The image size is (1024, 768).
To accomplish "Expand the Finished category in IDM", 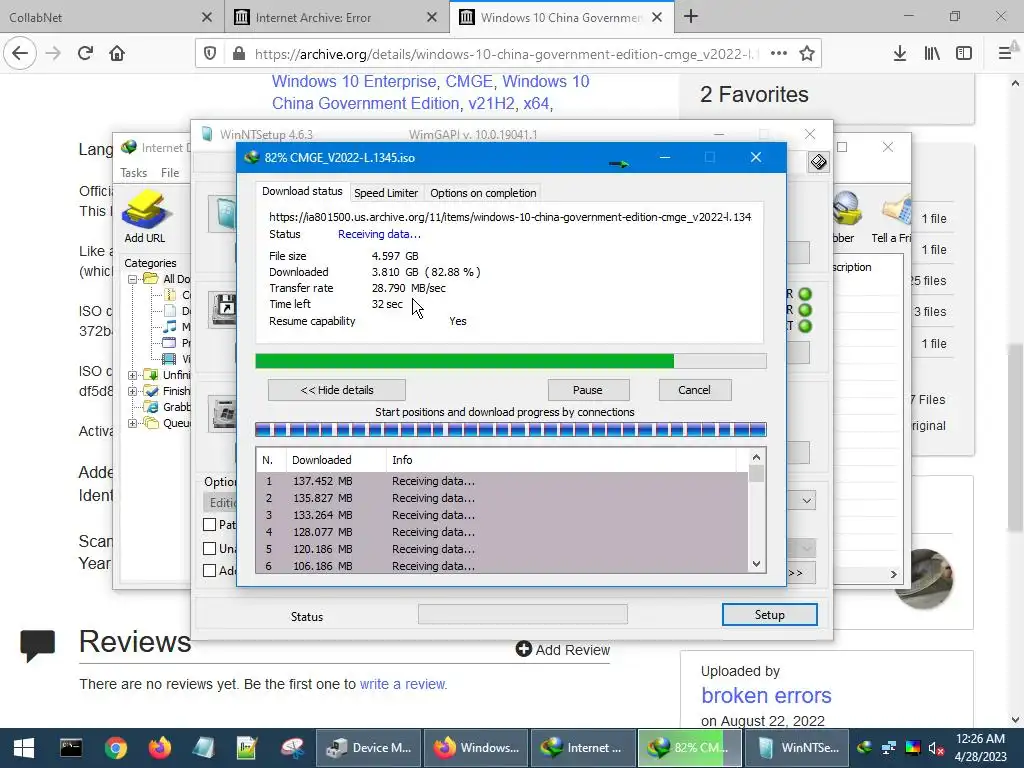I will [133, 391].
